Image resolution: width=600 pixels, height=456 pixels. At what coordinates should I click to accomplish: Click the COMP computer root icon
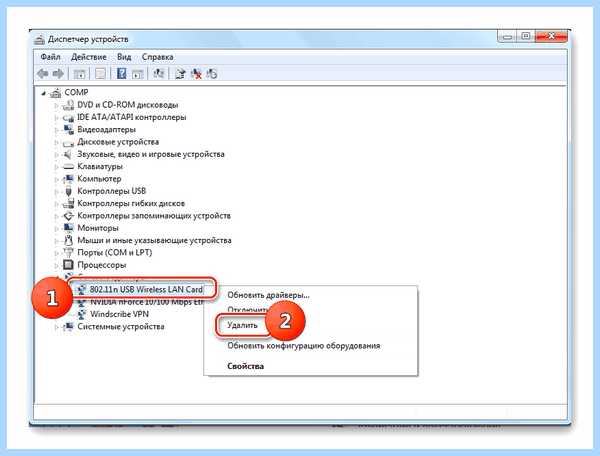tap(56, 93)
